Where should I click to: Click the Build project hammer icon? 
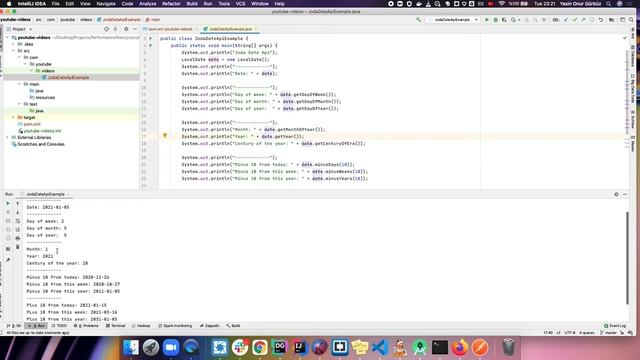[x=418, y=20]
